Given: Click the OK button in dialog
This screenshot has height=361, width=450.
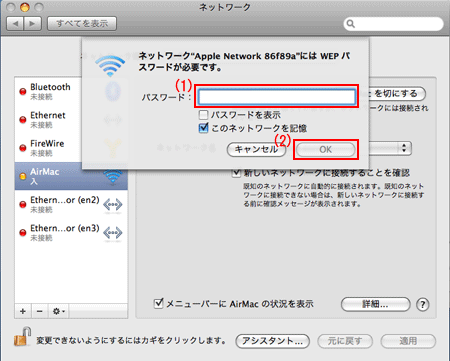Looking at the screenshot, I should pos(326,149).
